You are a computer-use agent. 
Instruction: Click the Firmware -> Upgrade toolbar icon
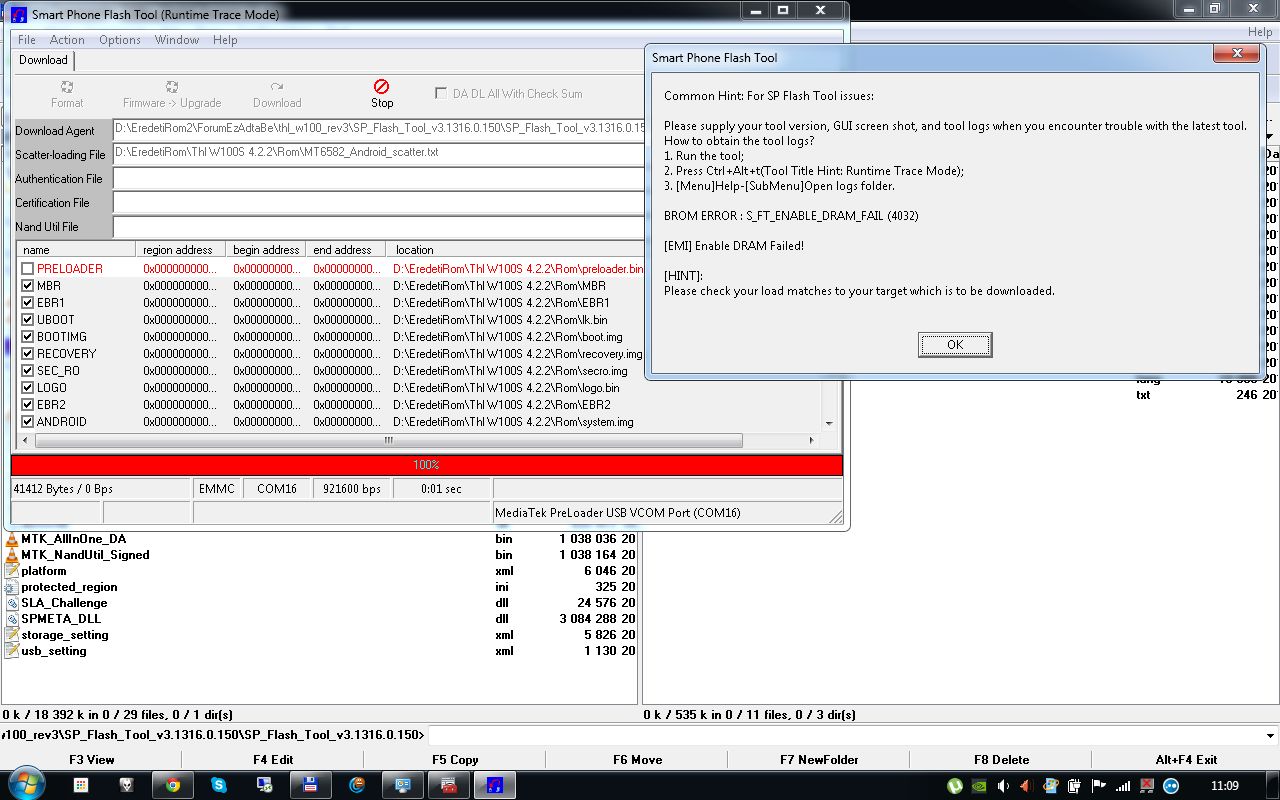[x=172, y=87]
